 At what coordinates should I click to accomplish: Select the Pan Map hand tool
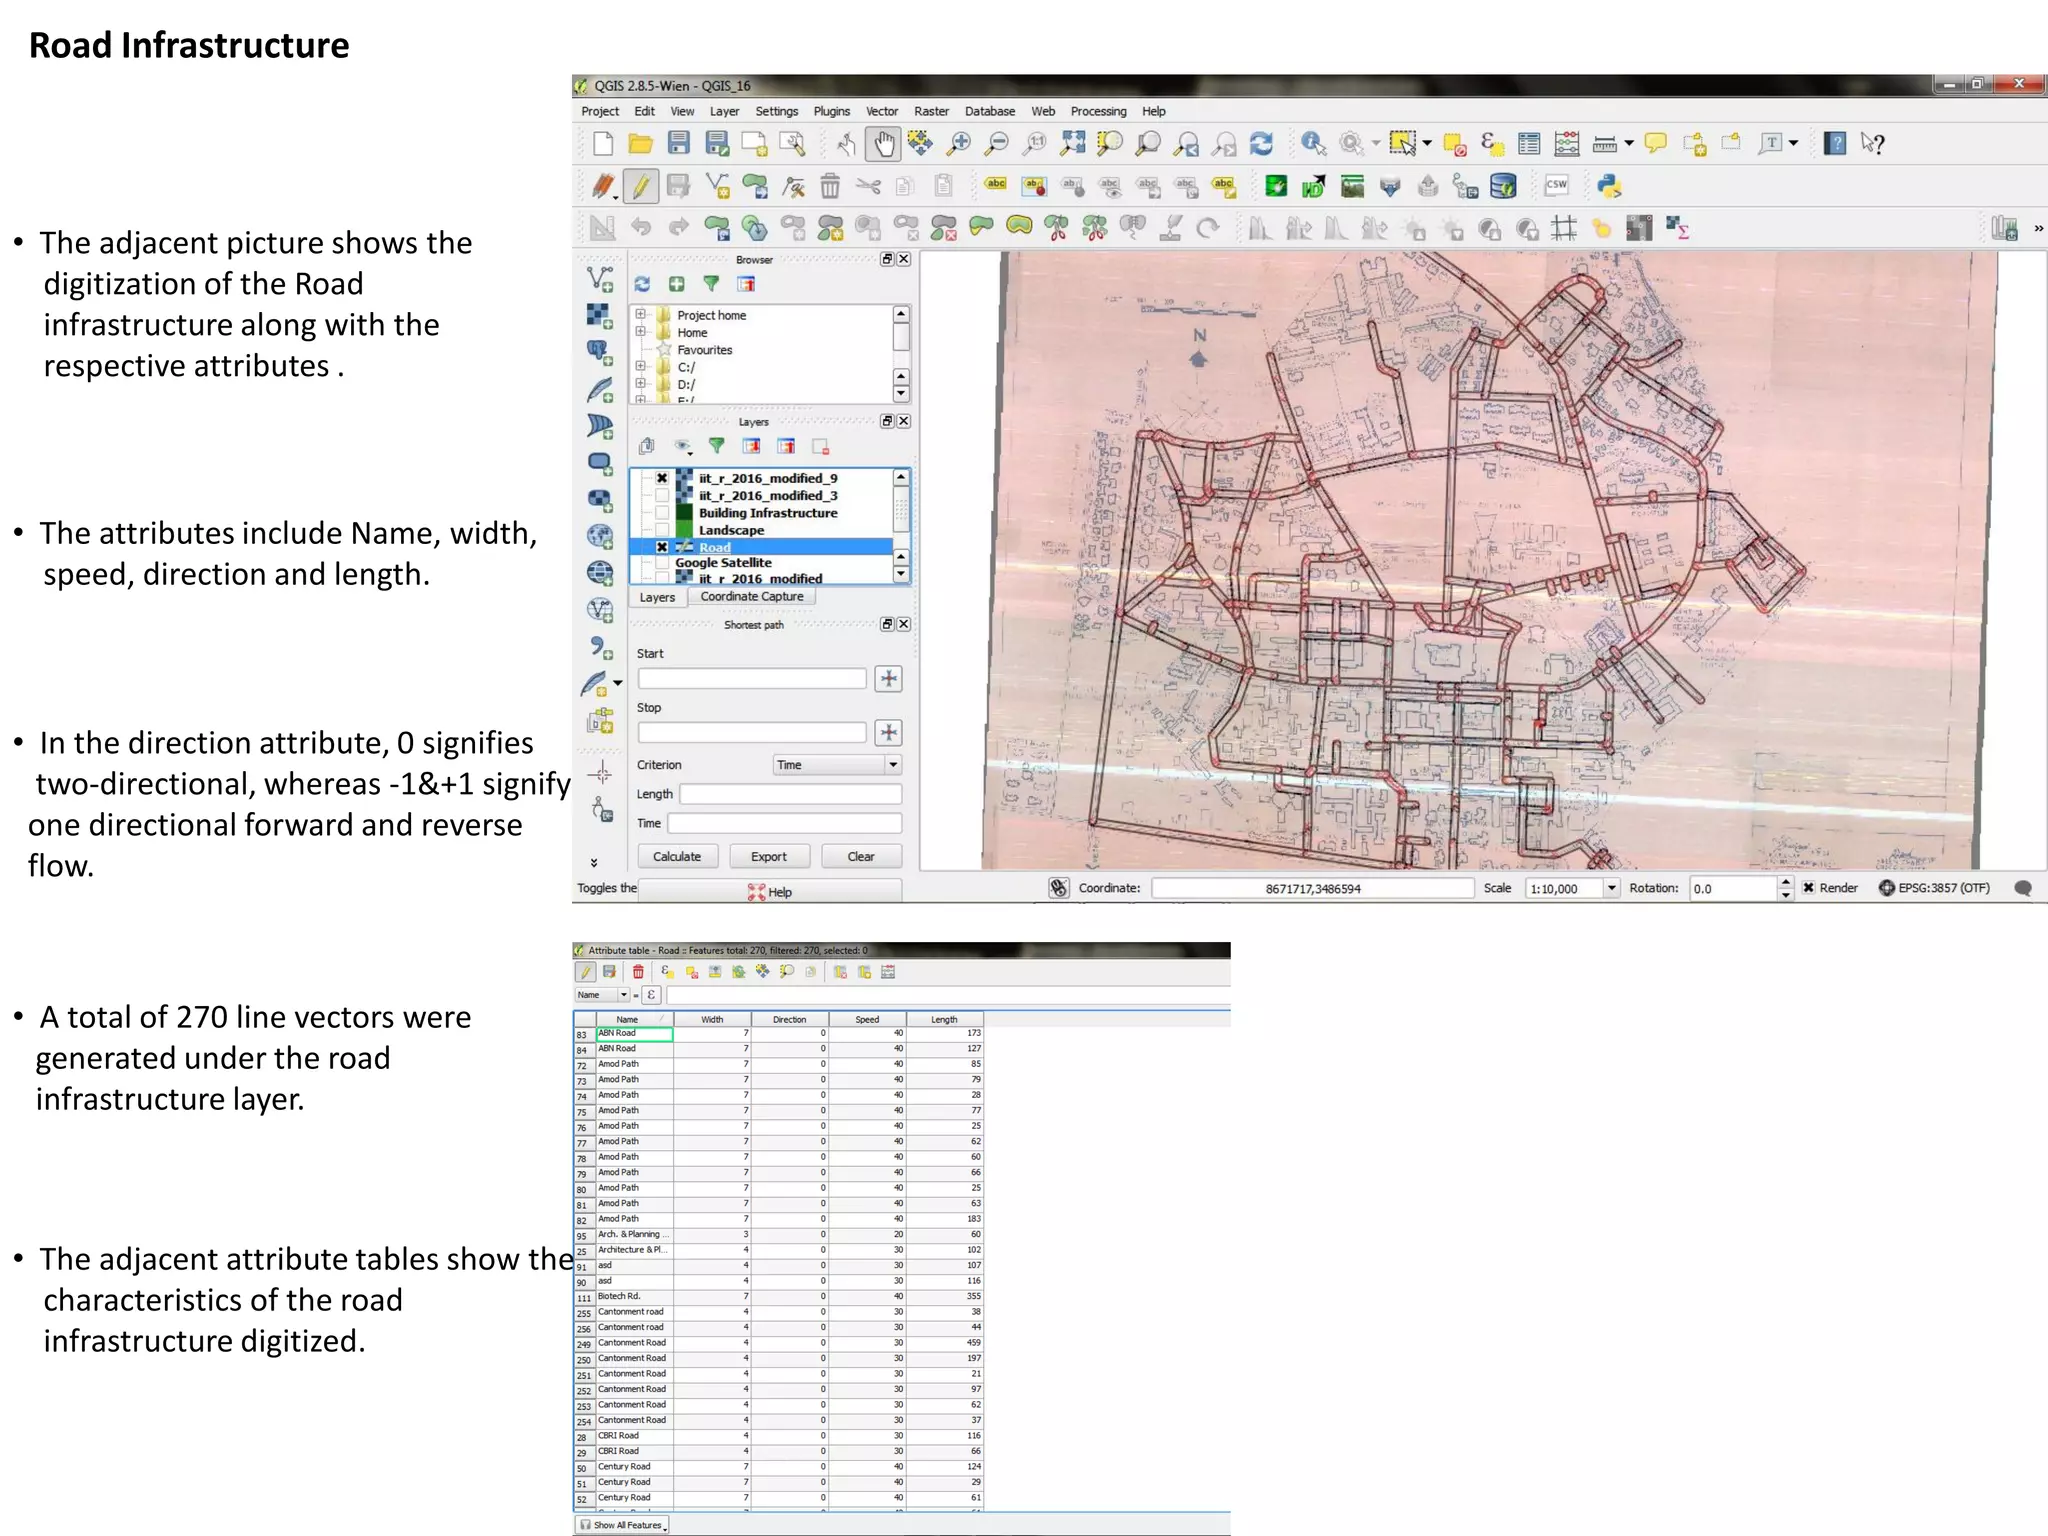tap(884, 144)
